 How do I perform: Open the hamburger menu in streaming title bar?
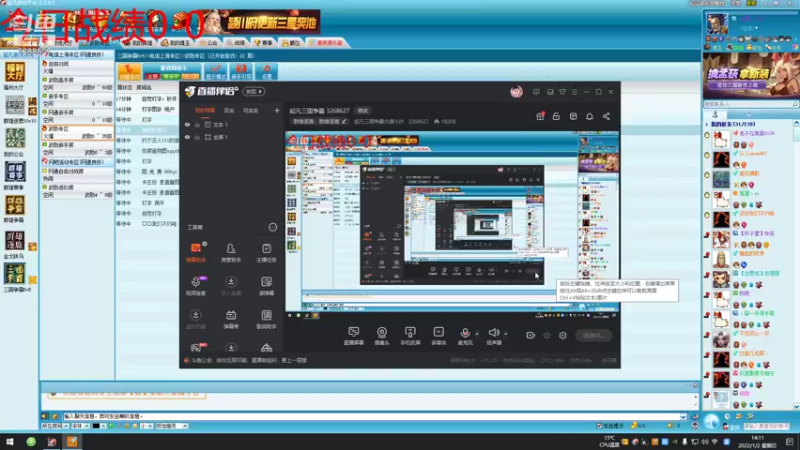574,92
